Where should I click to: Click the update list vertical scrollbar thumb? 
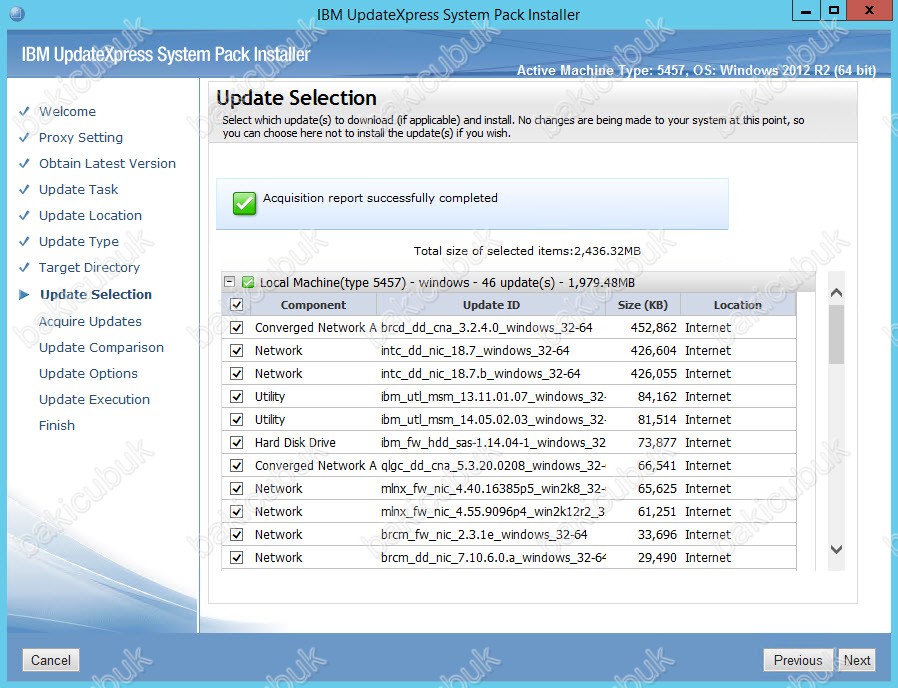click(836, 335)
